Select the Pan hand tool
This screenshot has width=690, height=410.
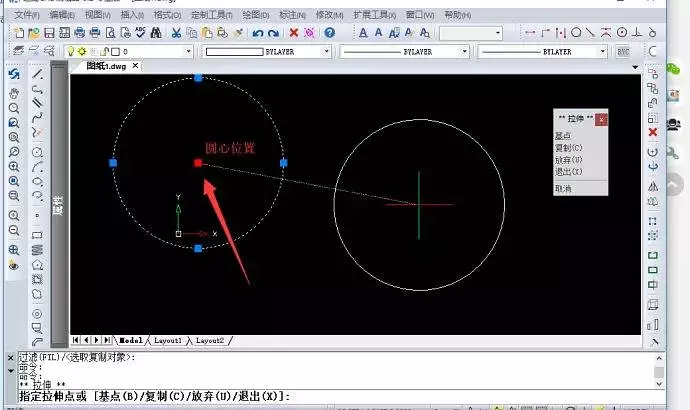[x=14, y=91]
